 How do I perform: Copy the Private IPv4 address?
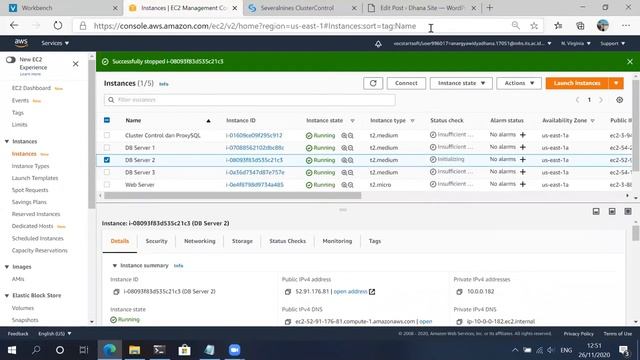[459, 292]
